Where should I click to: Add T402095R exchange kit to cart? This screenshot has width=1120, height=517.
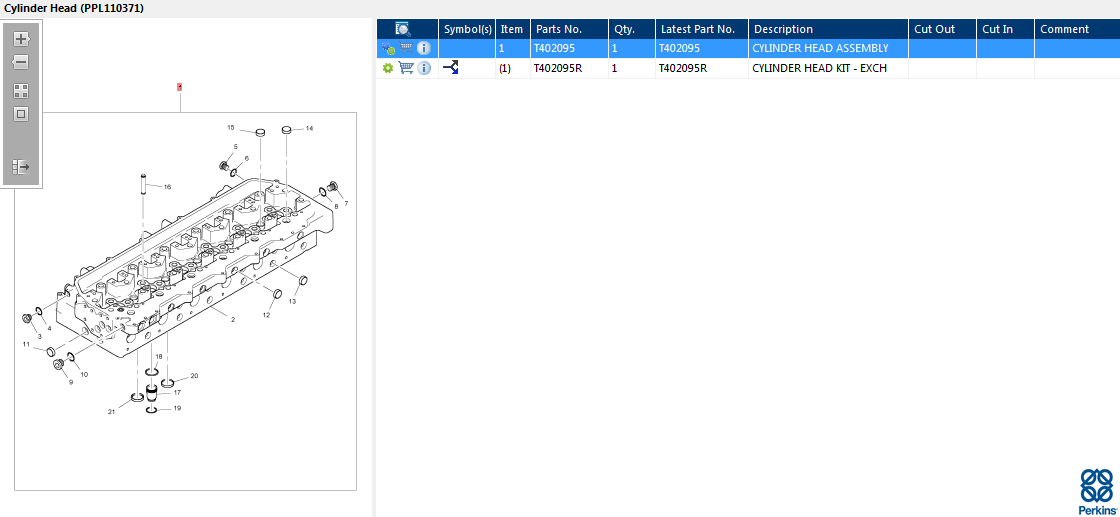coord(406,68)
